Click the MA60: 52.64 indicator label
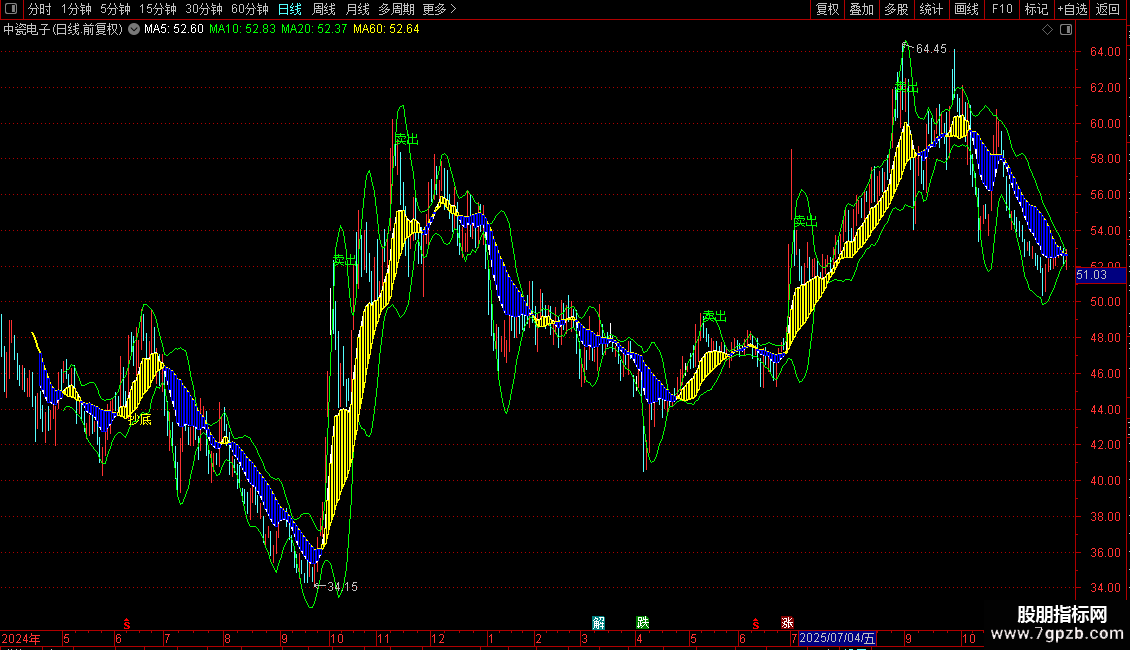 (x=386, y=29)
